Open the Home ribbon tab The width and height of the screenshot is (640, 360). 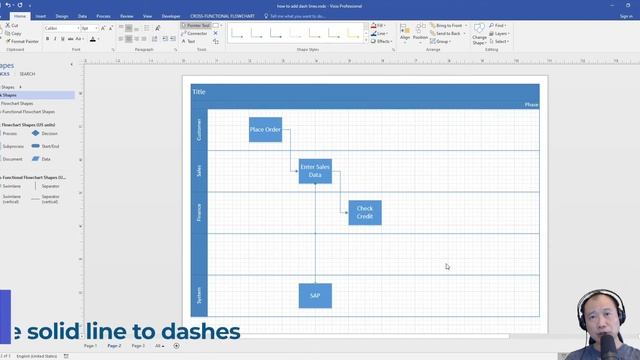[20, 16]
